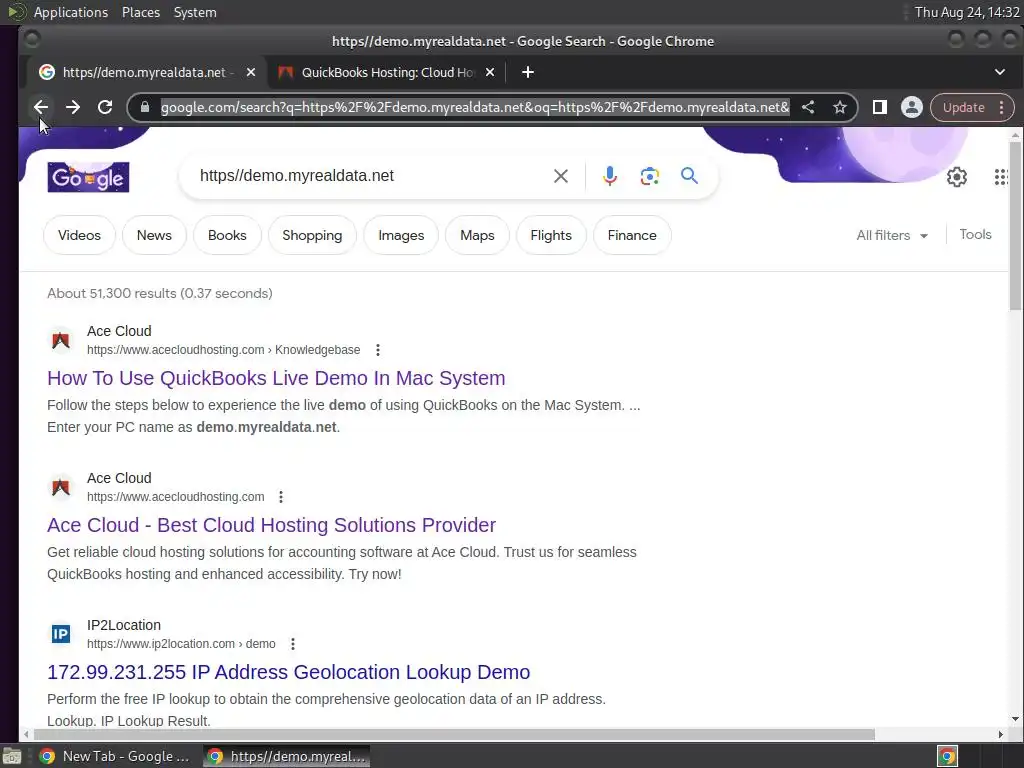Click Ace Cloud favicon of Knowledgebase result
This screenshot has width=1024, height=768.
click(61, 340)
